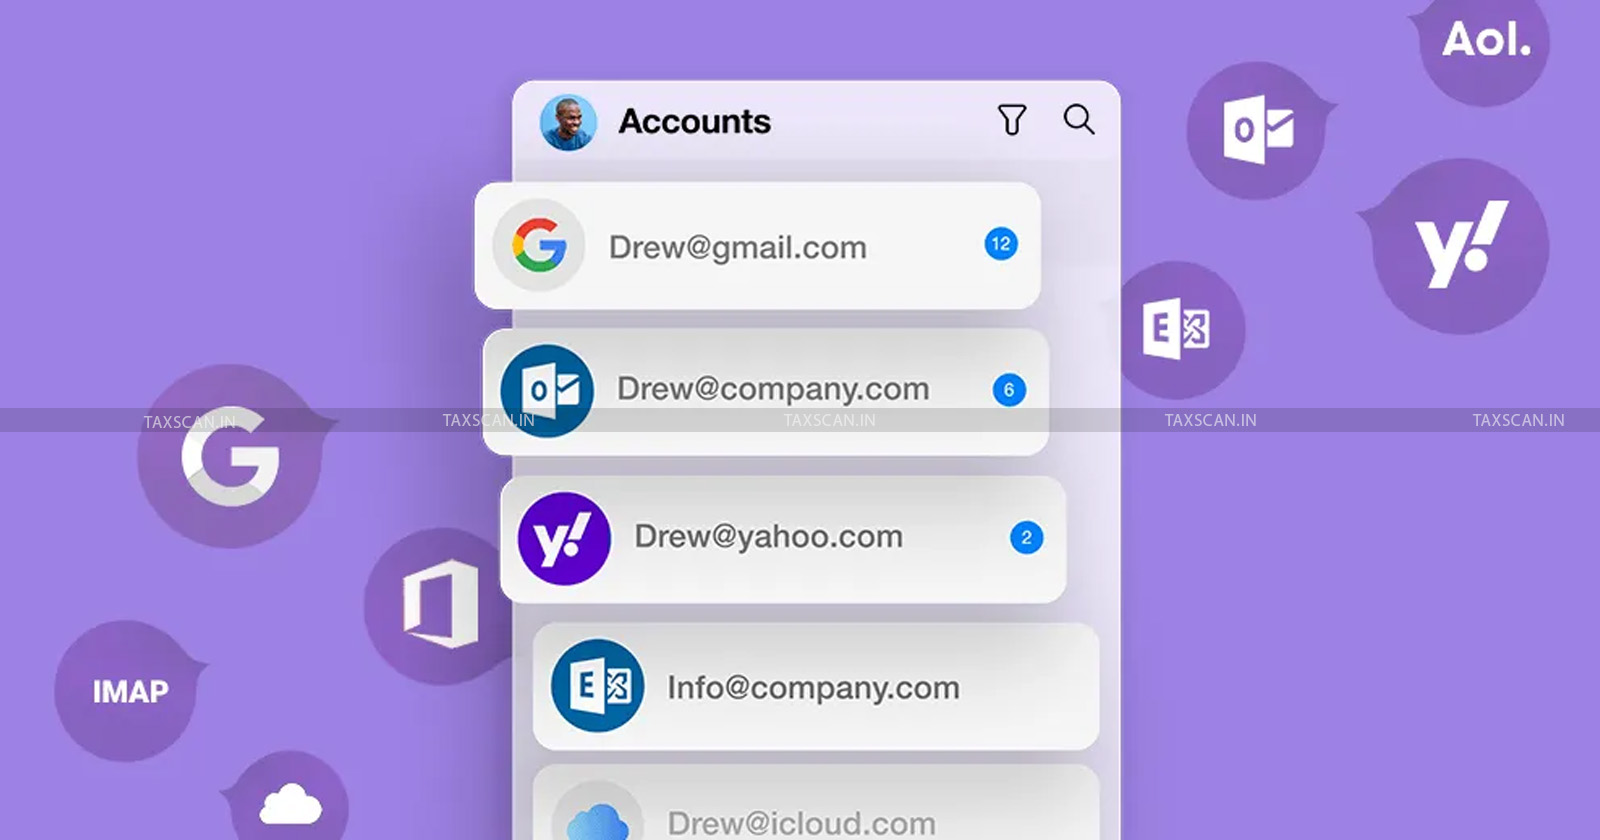
Task: Select the Drew@icloud.com account
Action: pos(801,822)
